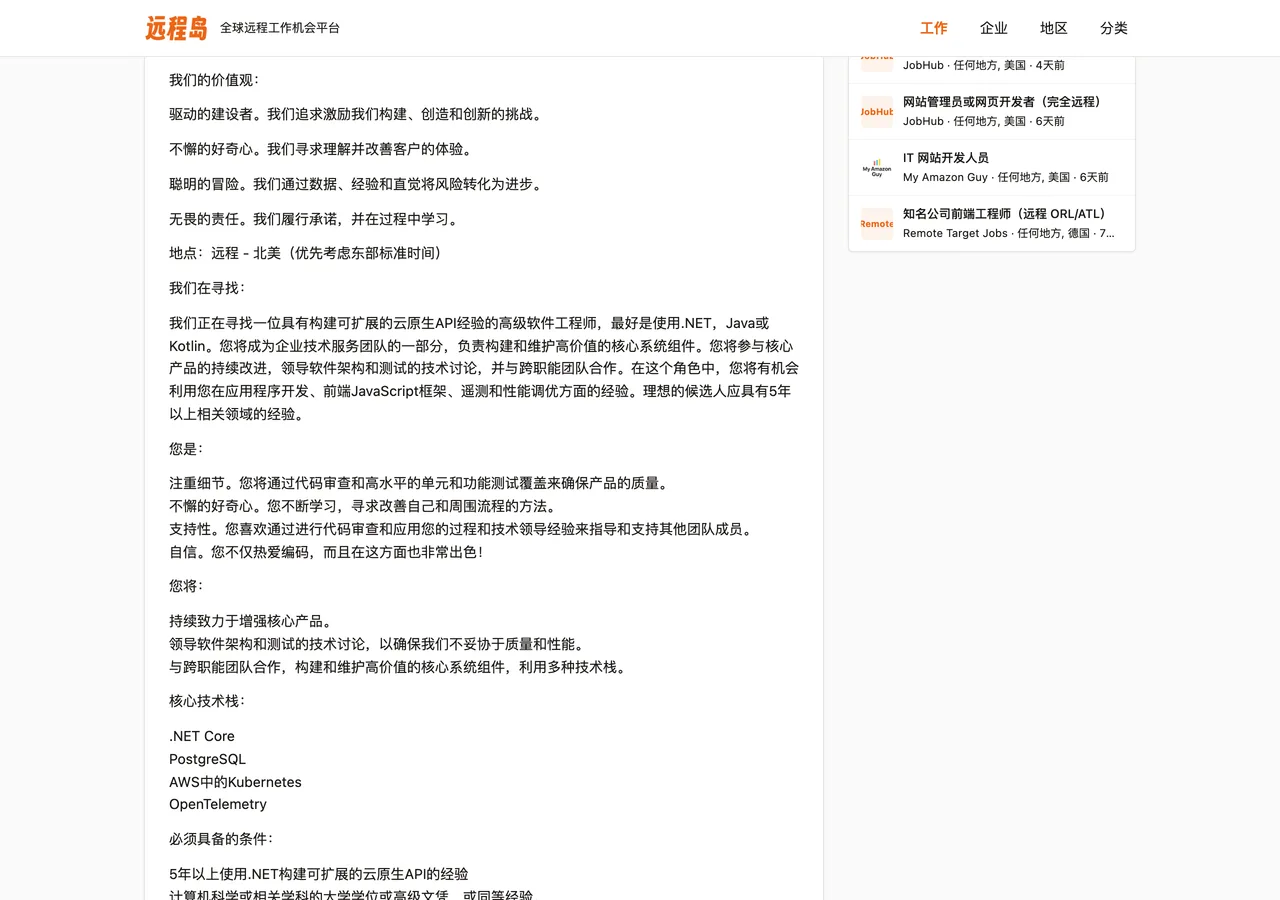Screen dimensions: 1280x900
Task: Click the 全球远程工作机会平台 tagline
Action: pyautogui.click(x=280, y=28)
